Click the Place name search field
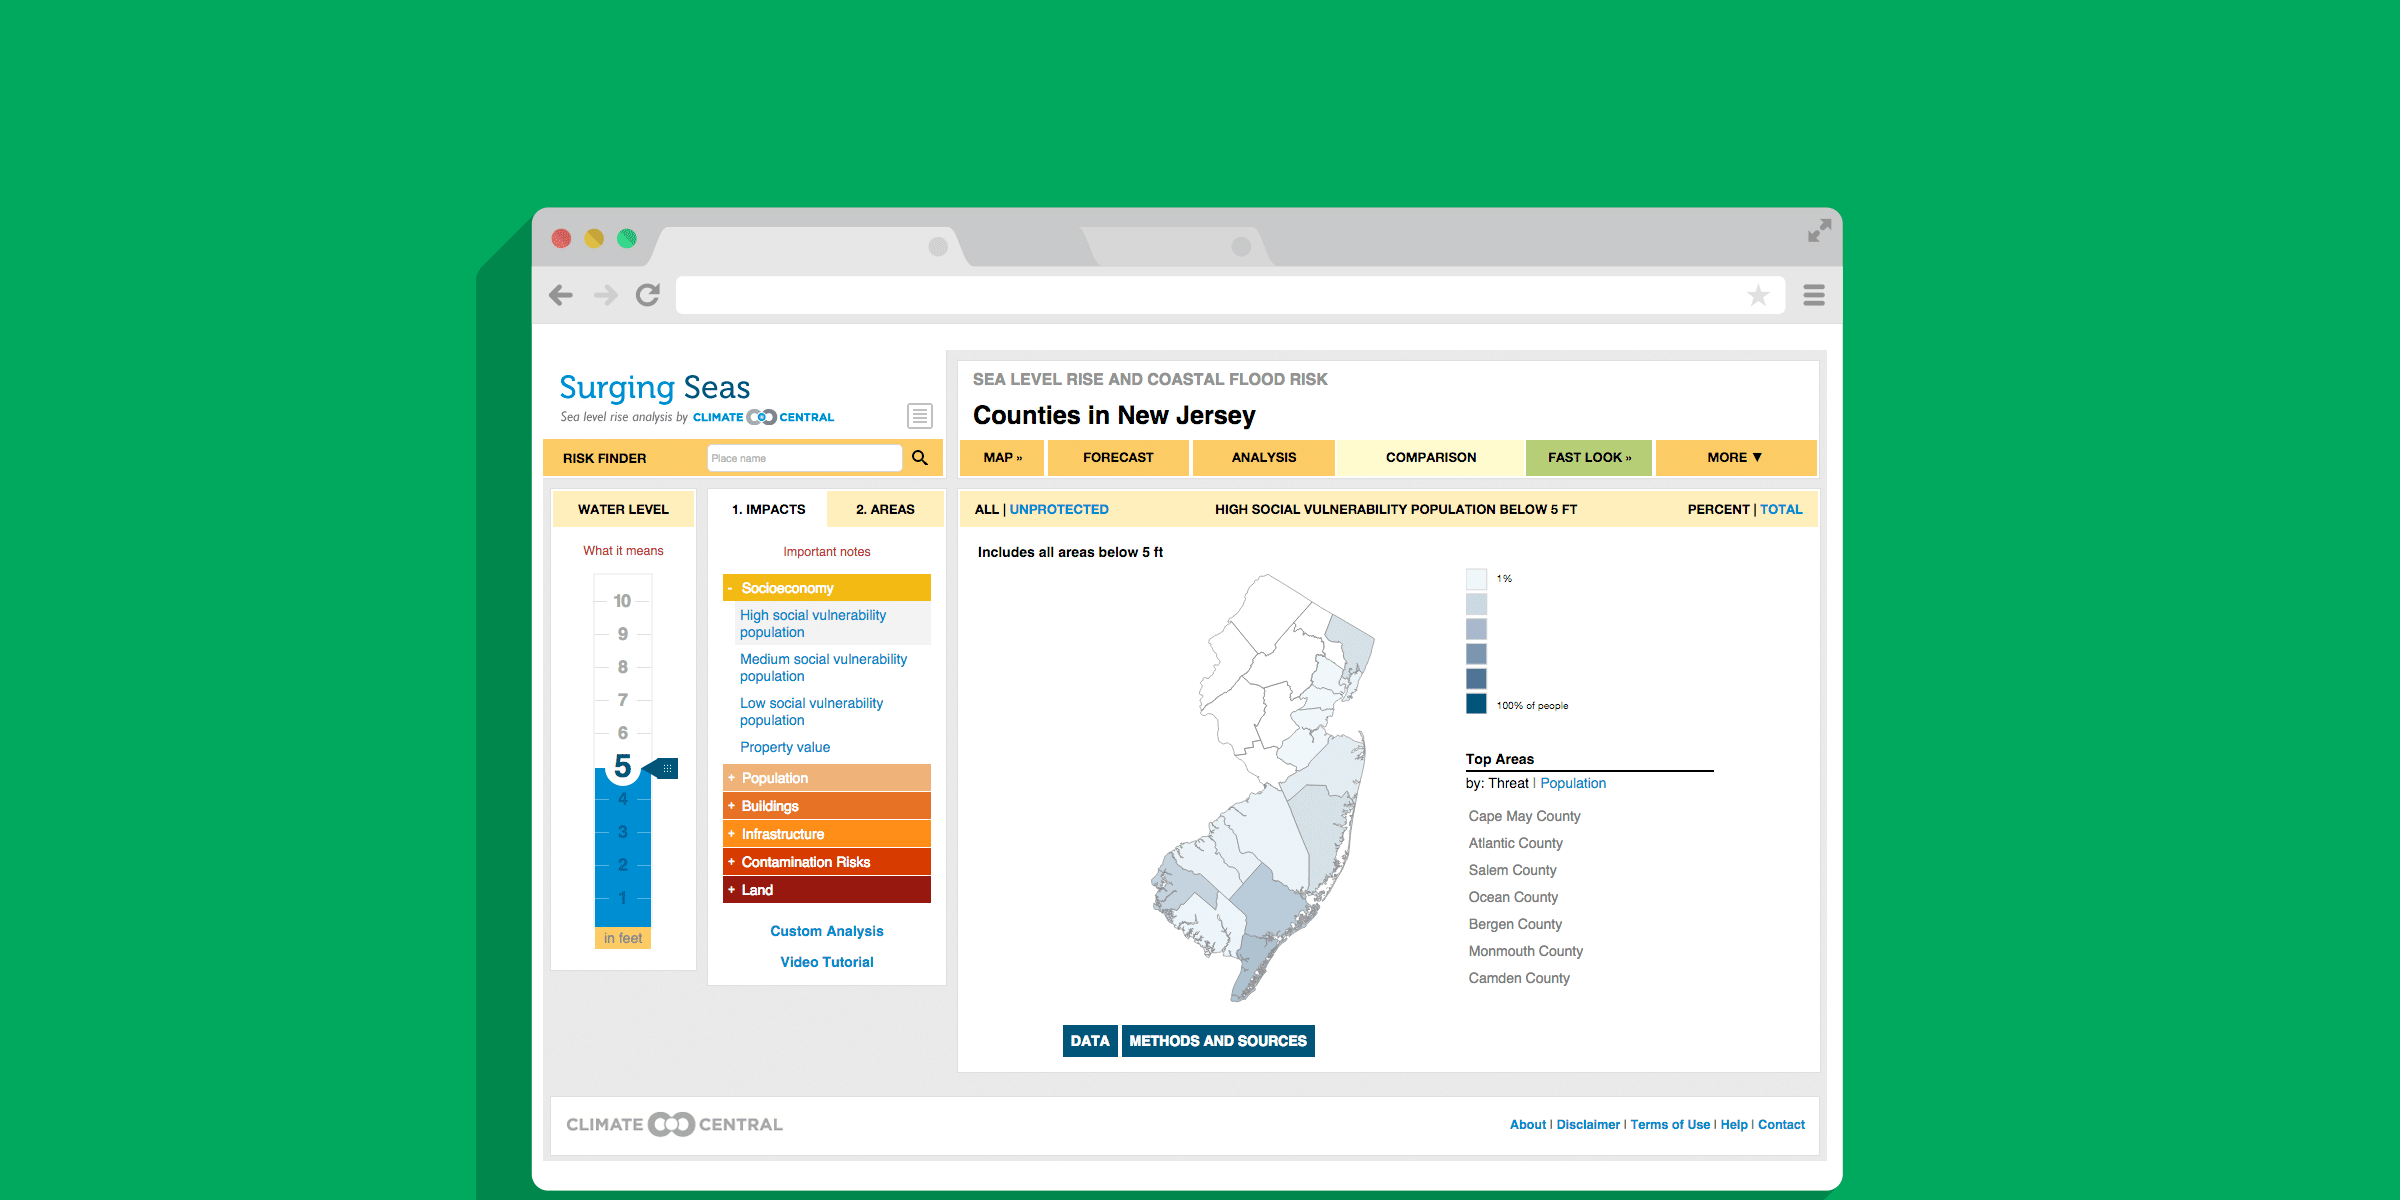 (803, 458)
